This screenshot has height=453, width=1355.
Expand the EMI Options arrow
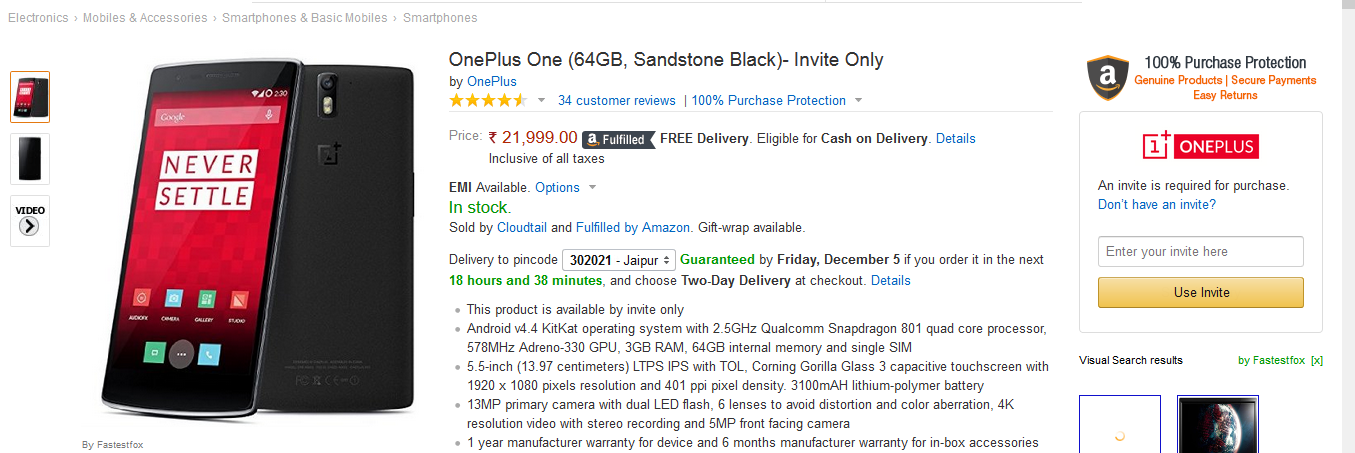[x=592, y=187]
